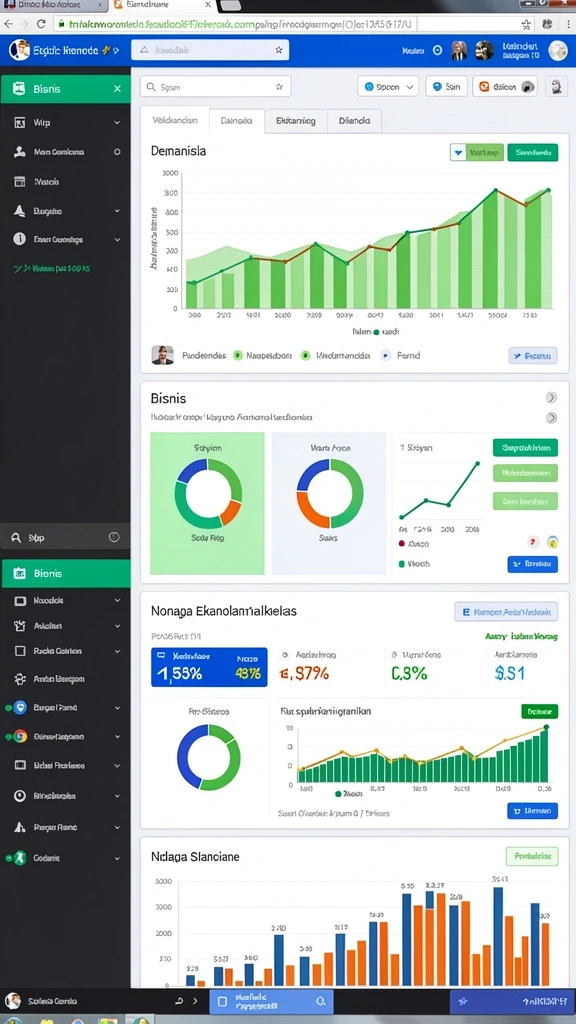This screenshot has height=1024, width=576.
Task: Toggle the Farnd legend series marker
Action: [x=385, y=355]
